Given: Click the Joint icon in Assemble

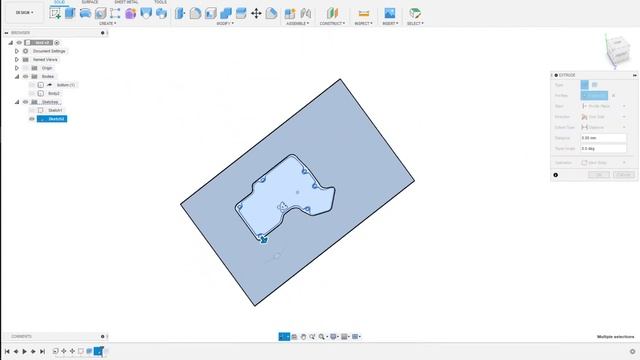Looking at the screenshot, I should 305,13.
